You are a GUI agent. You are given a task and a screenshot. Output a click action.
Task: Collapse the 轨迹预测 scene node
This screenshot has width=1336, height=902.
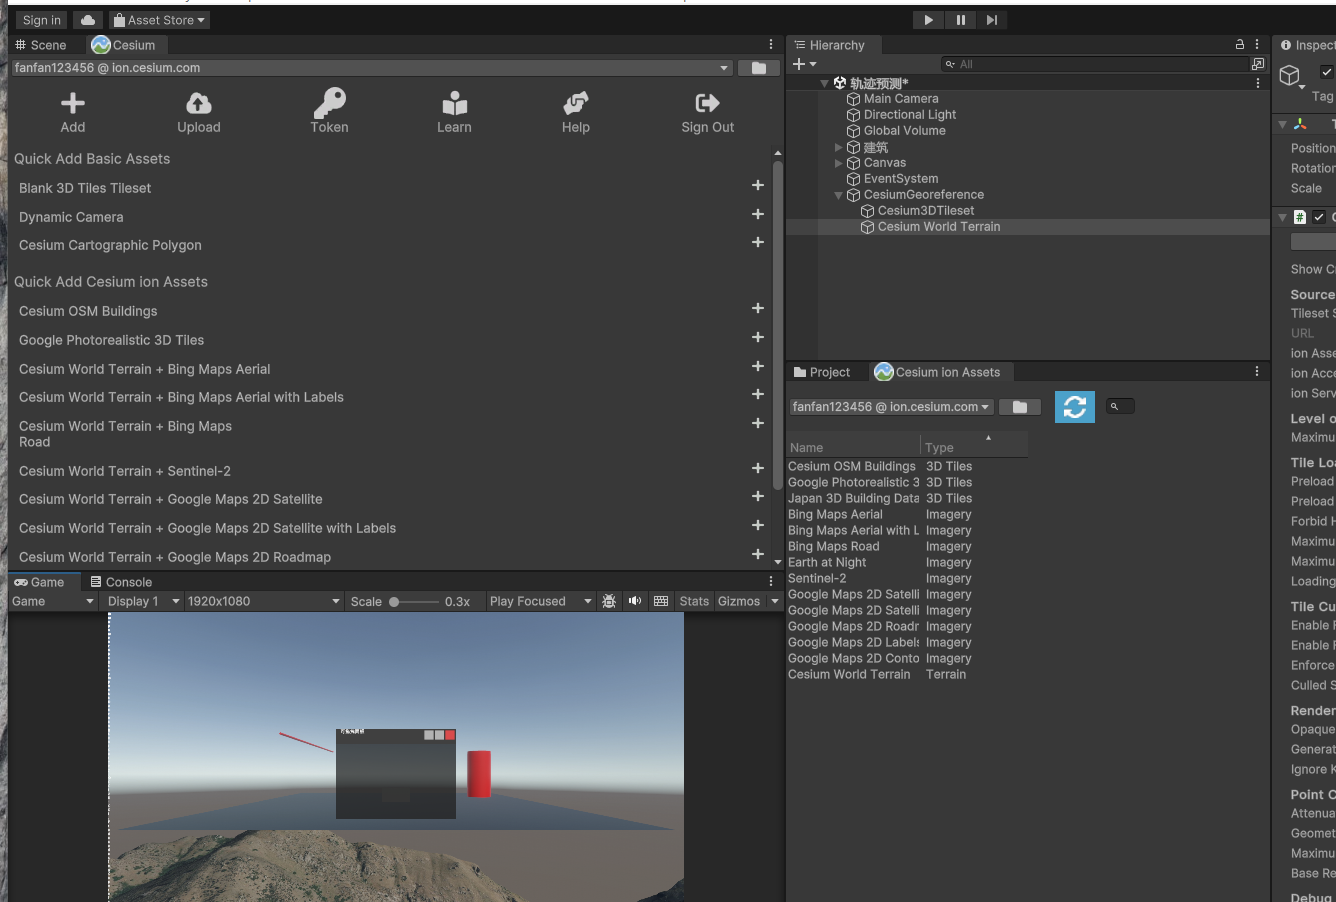(x=824, y=83)
